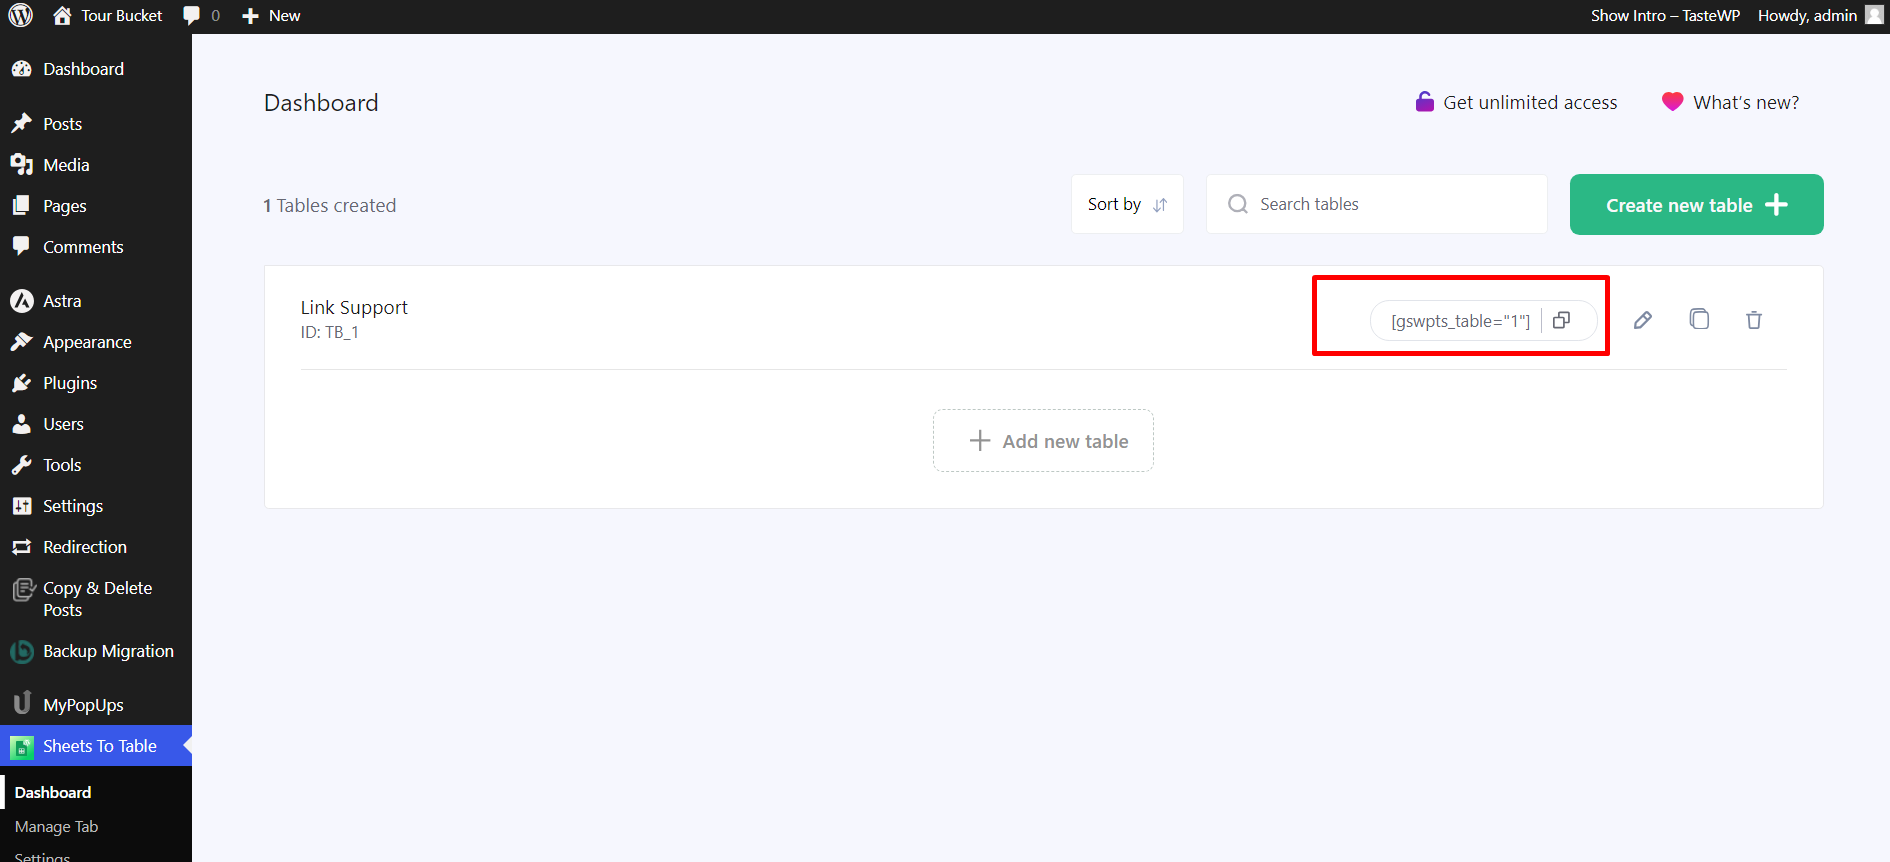The image size is (1890, 862).
Task: Click the admin avatar image
Action: click(1874, 15)
